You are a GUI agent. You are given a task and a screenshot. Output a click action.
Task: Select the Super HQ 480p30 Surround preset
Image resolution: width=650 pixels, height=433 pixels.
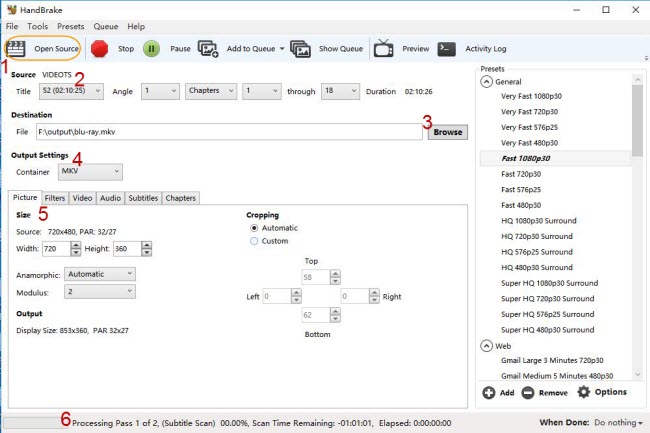548,330
